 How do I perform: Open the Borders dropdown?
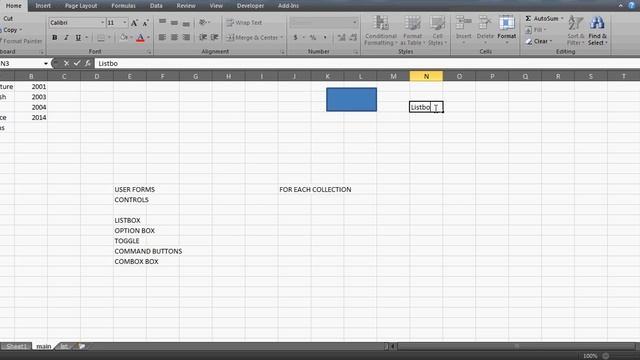click(109, 38)
